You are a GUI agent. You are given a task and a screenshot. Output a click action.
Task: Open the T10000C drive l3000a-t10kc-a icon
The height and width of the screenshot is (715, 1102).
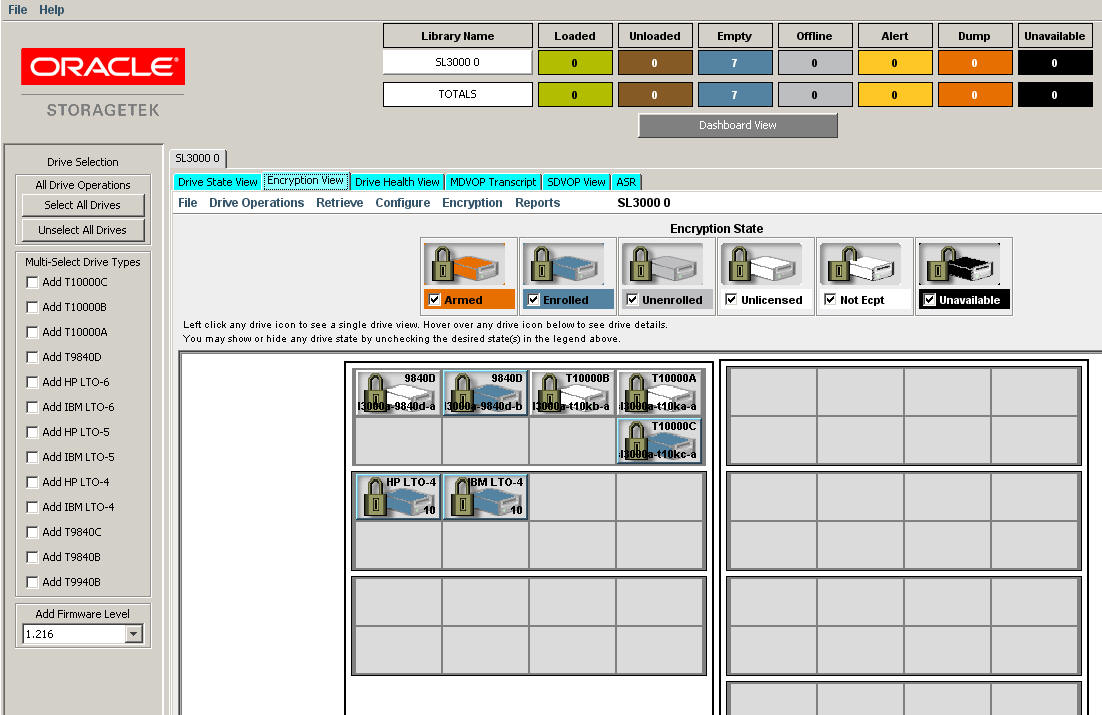pyautogui.click(x=659, y=441)
